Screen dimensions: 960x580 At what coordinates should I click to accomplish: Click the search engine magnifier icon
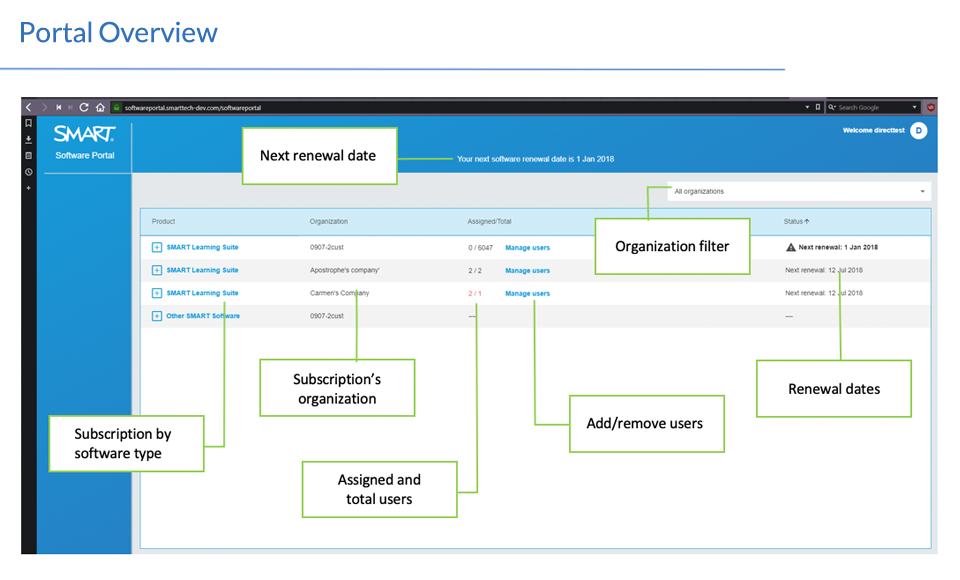click(831, 107)
